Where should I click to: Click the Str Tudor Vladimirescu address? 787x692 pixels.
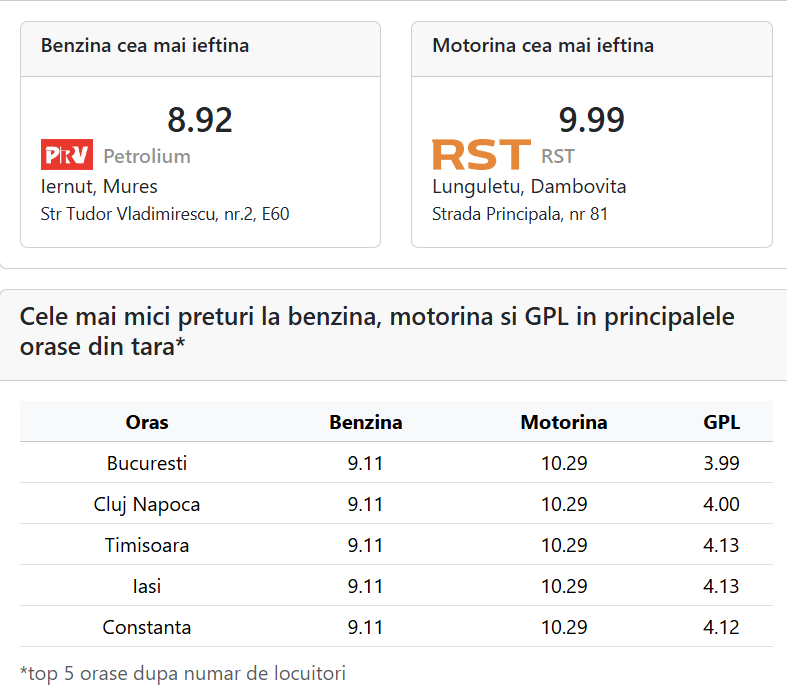pos(165,213)
